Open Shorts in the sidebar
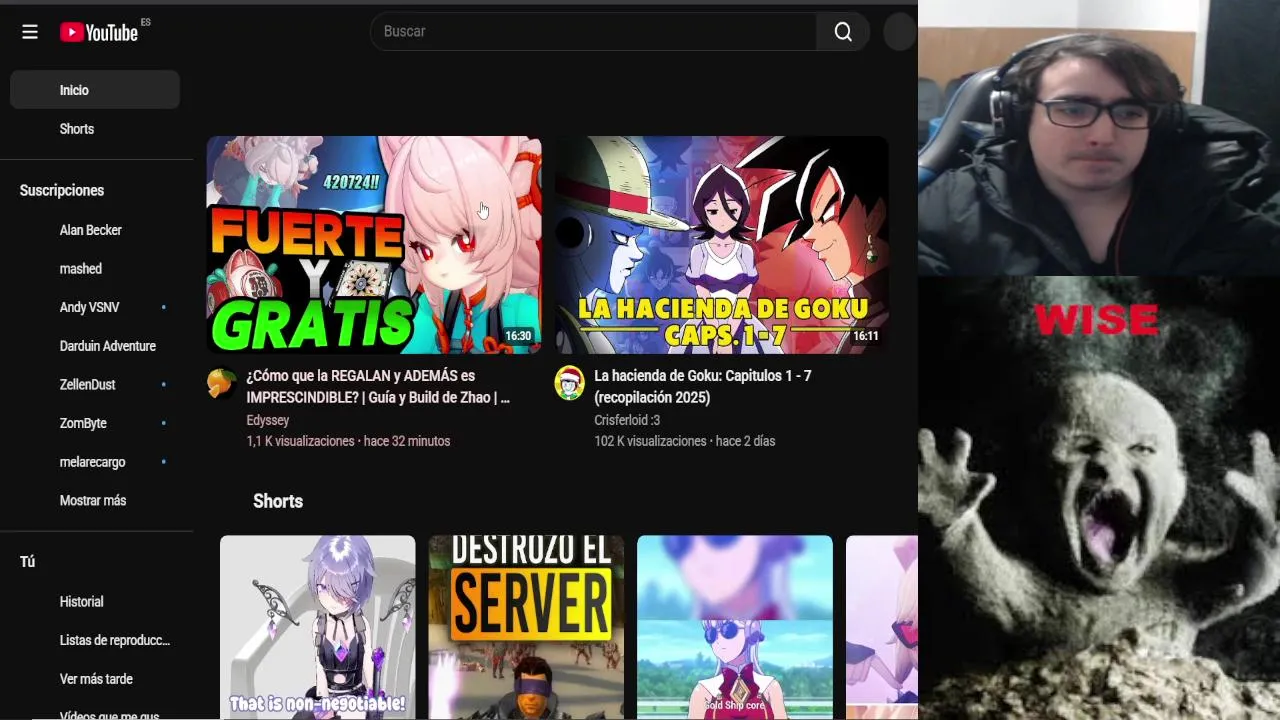 point(95,129)
